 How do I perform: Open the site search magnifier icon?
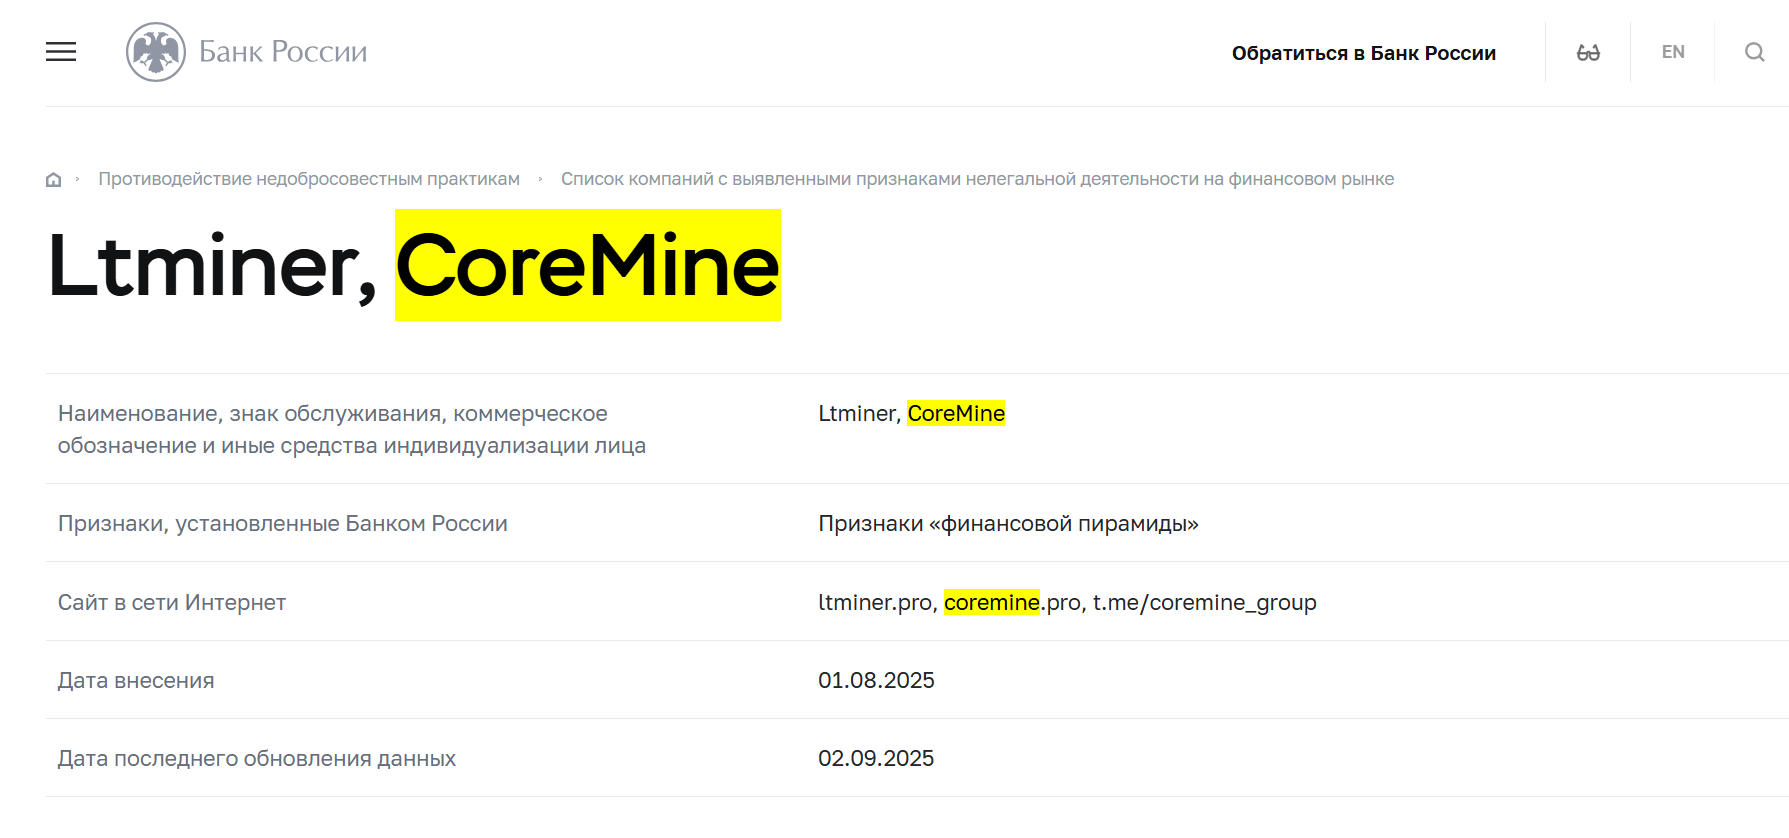pos(1754,52)
